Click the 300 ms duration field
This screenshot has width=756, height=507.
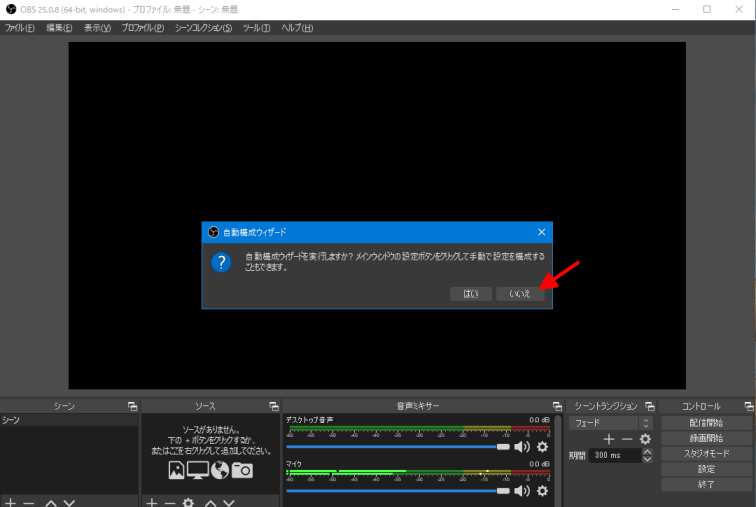click(x=615, y=455)
